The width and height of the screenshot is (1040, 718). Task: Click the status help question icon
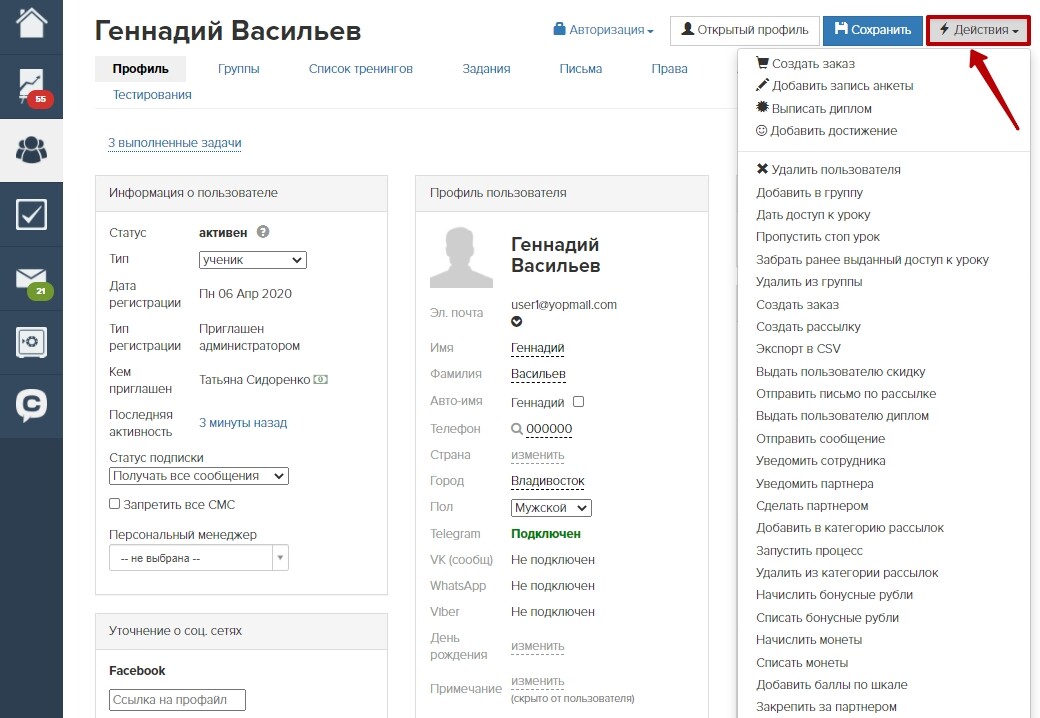coord(263,232)
